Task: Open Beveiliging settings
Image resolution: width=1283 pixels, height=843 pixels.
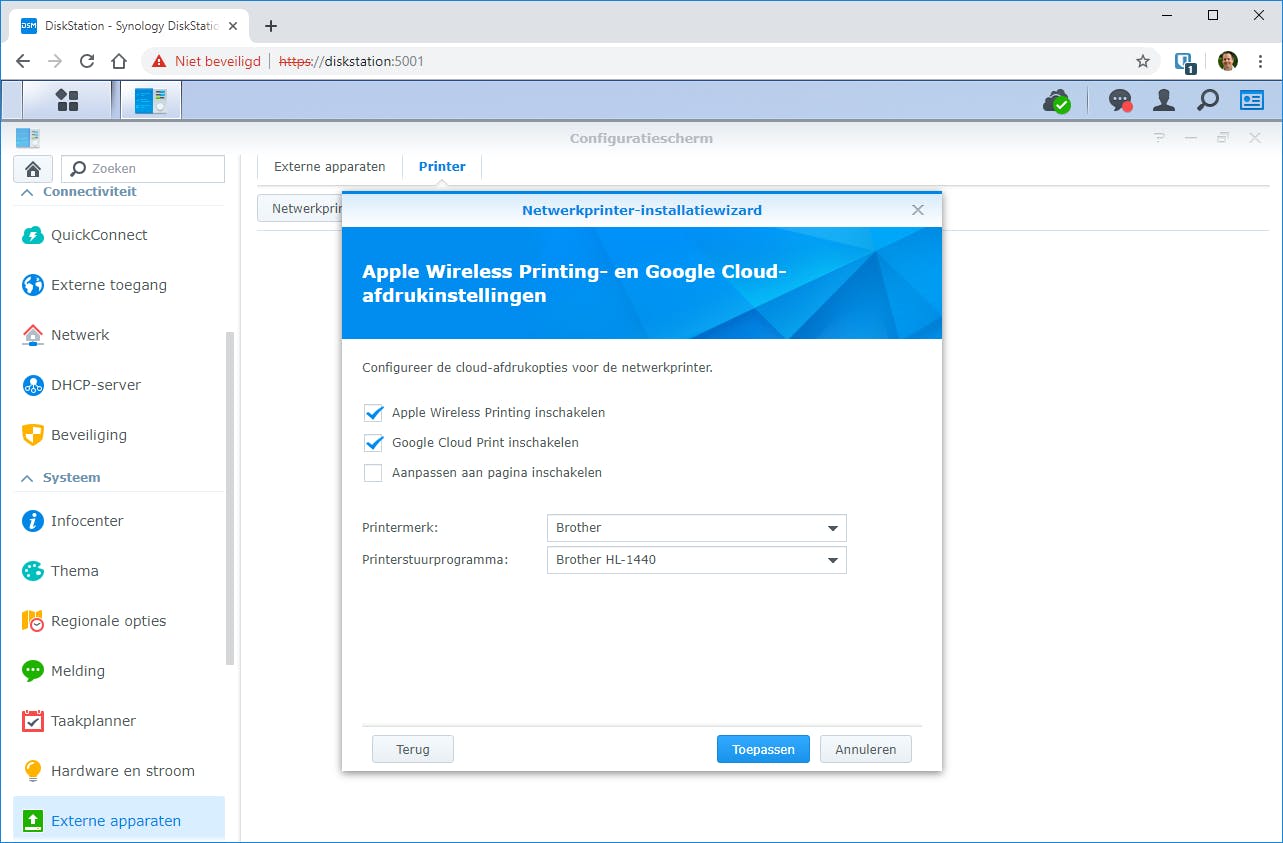Action: tap(89, 435)
